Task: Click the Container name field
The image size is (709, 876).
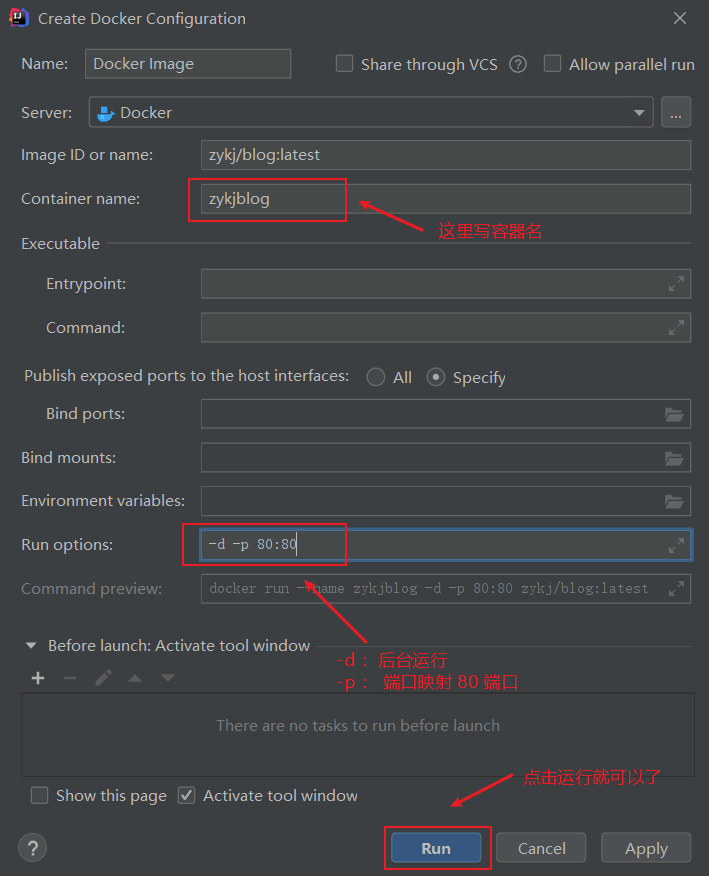Action: [446, 199]
